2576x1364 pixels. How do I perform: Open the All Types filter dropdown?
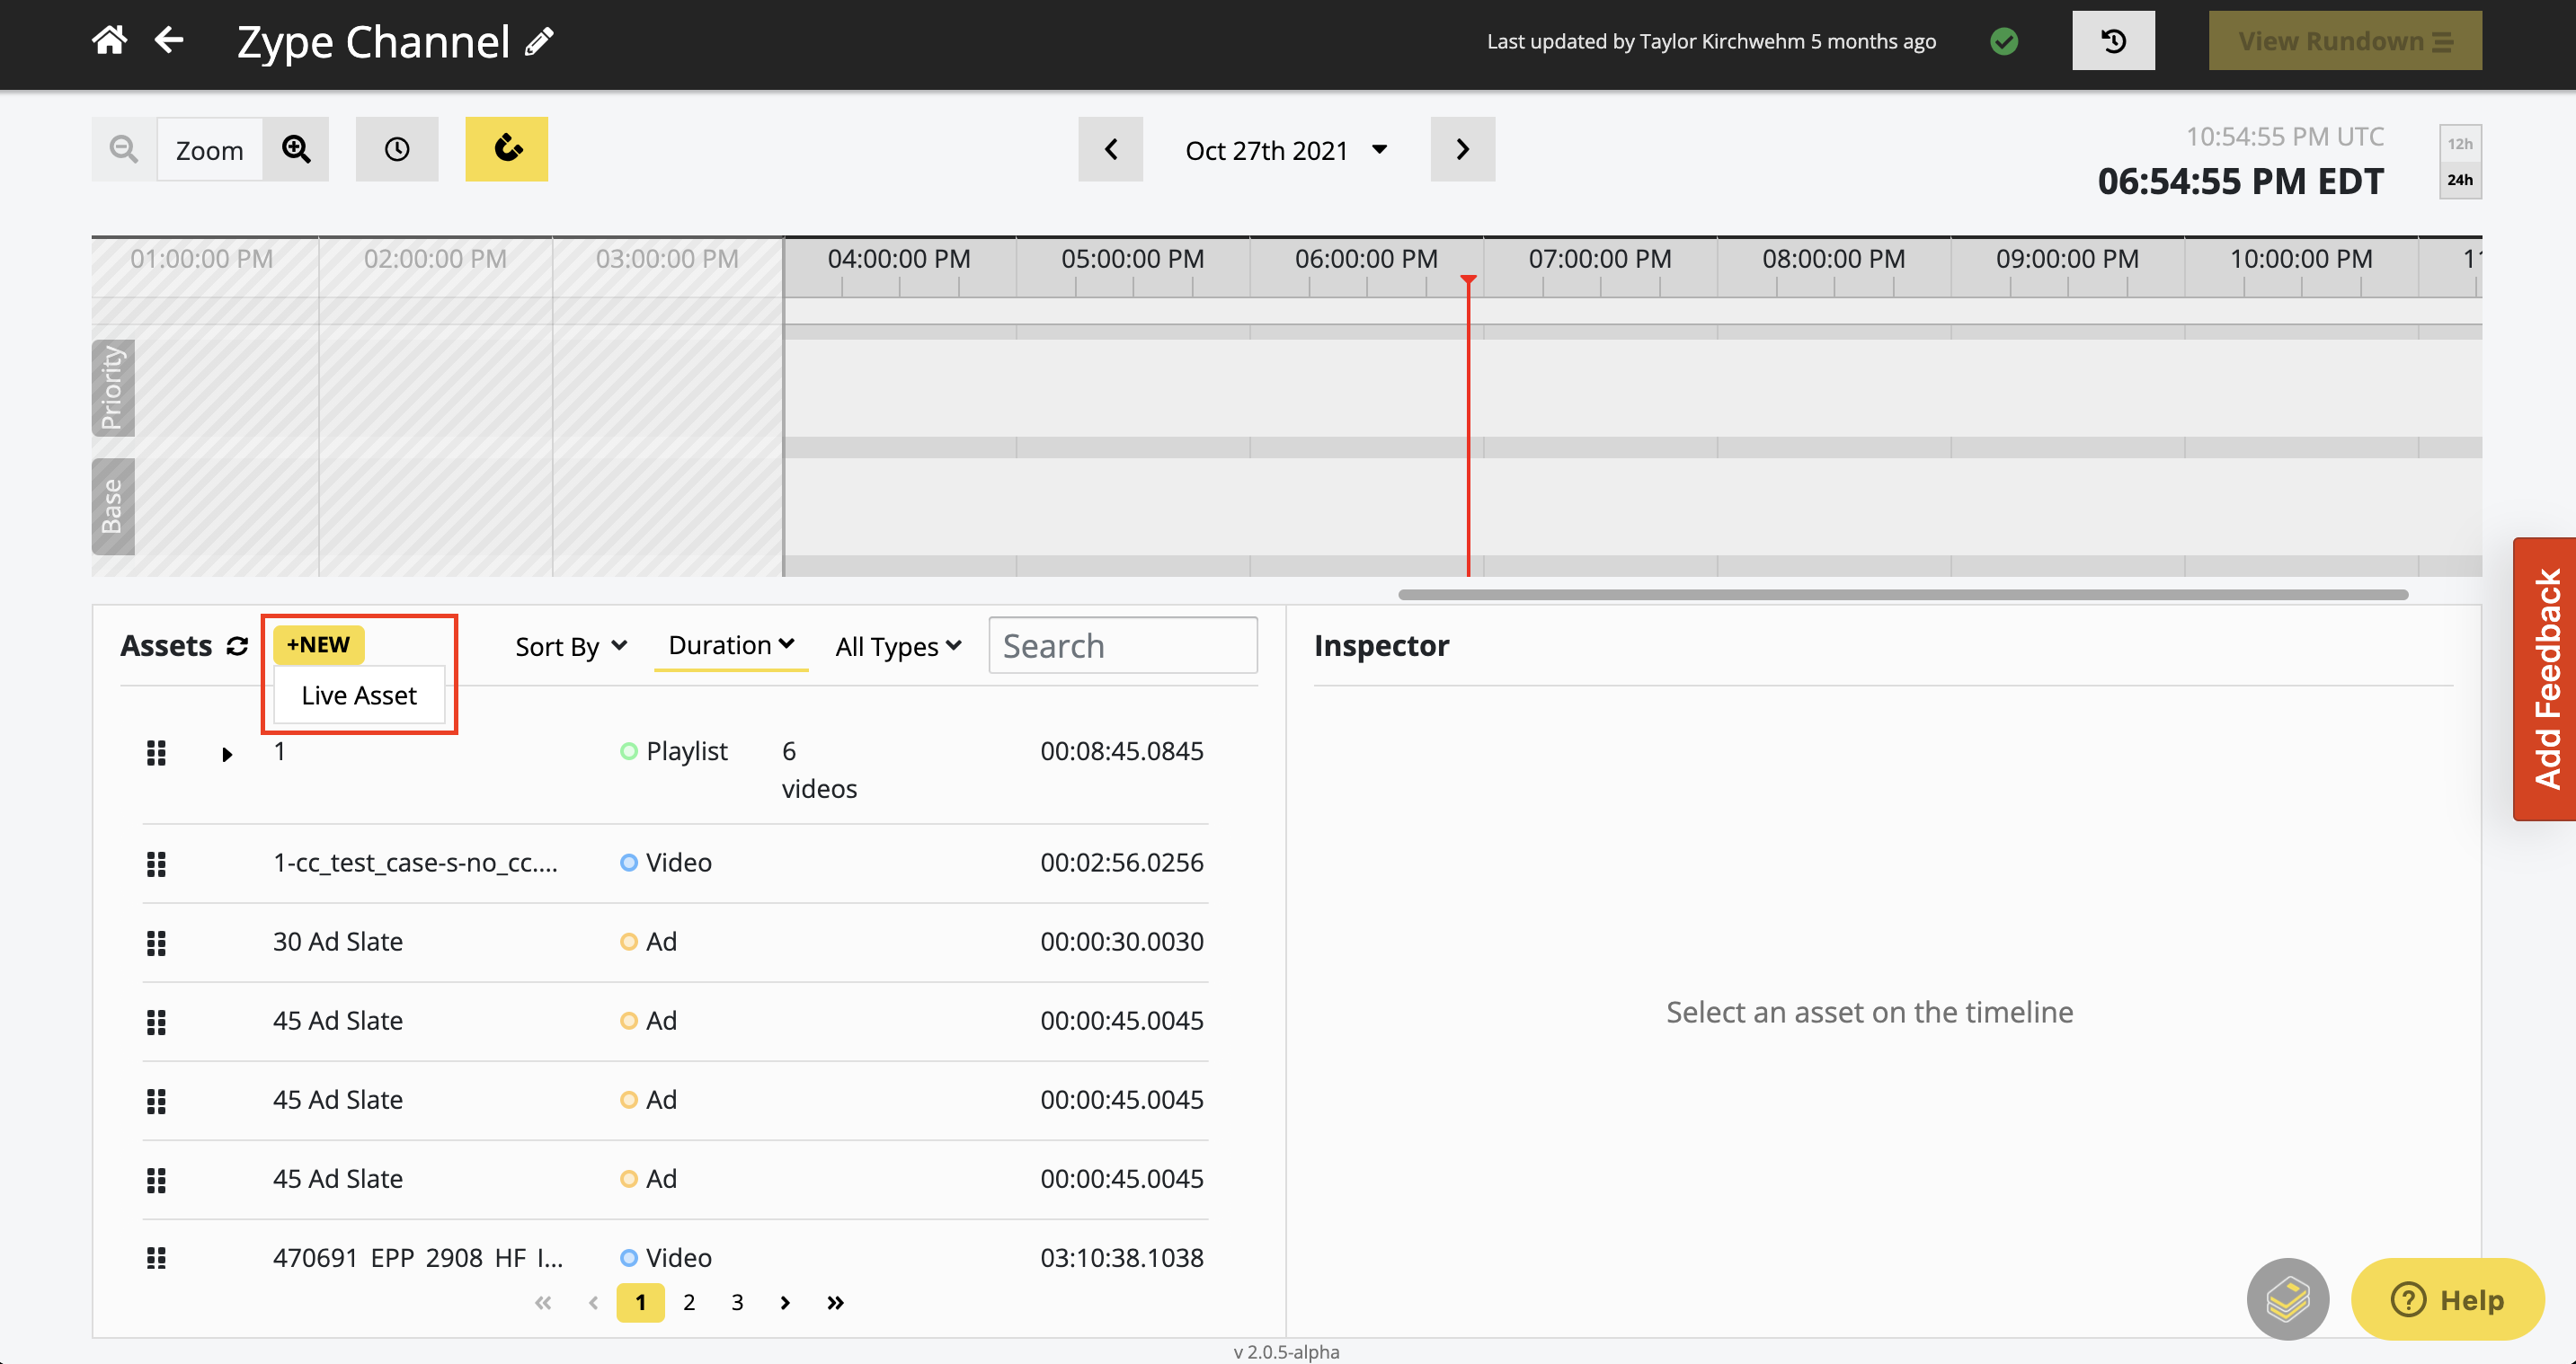click(898, 647)
